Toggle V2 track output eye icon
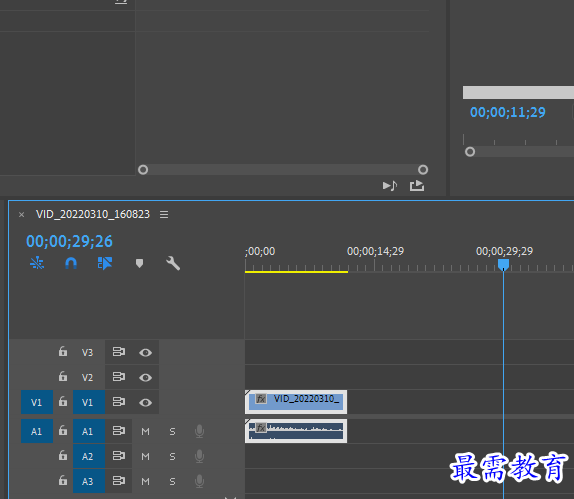The height and width of the screenshot is (499, 574). (x=145, y=377)
